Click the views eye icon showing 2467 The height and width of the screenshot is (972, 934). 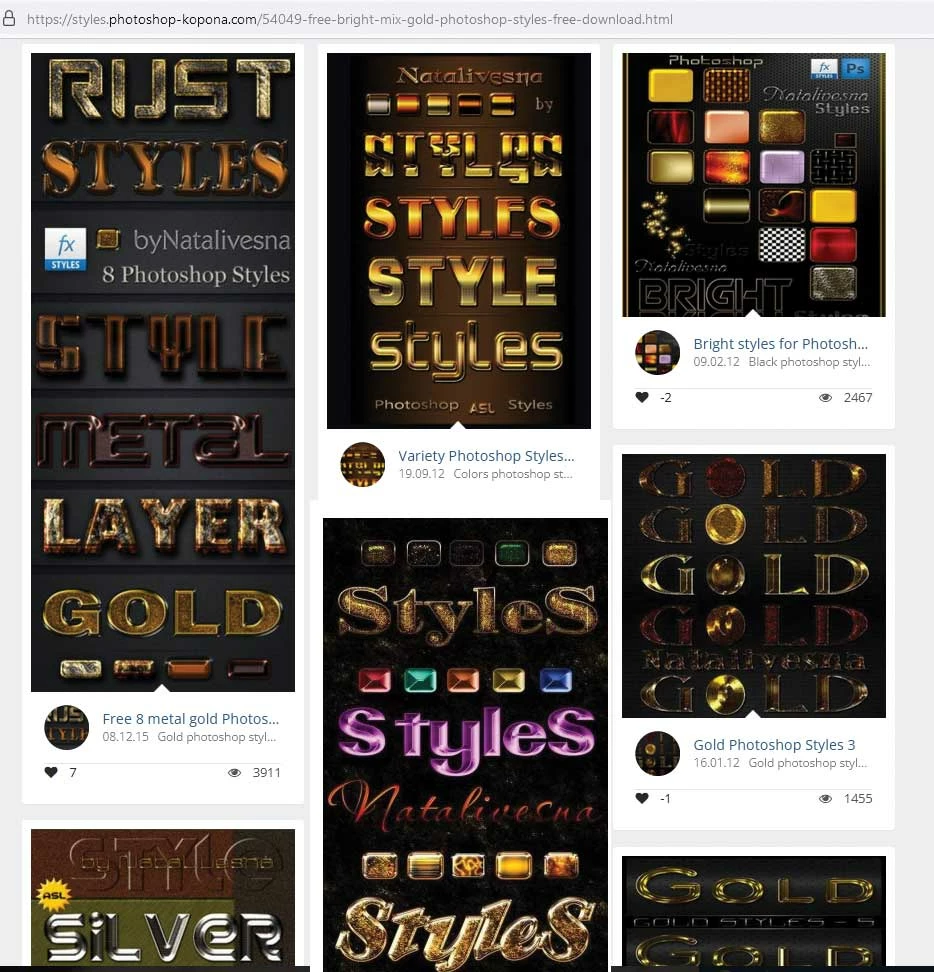click(826, 397)
